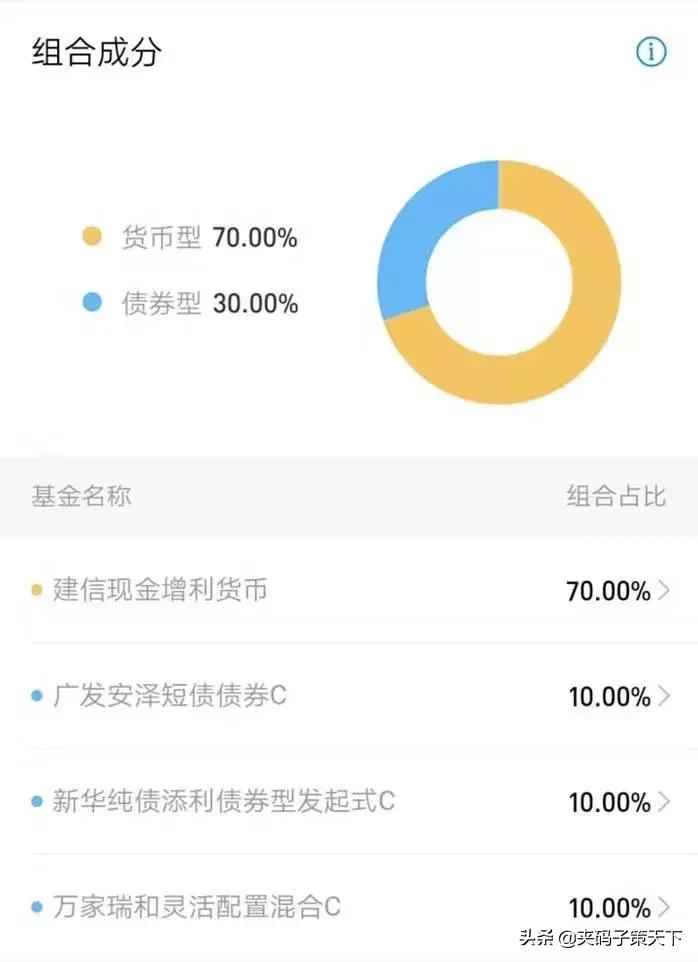Select the blue dot beside 广发安泽短债债券C

(37, 697)
